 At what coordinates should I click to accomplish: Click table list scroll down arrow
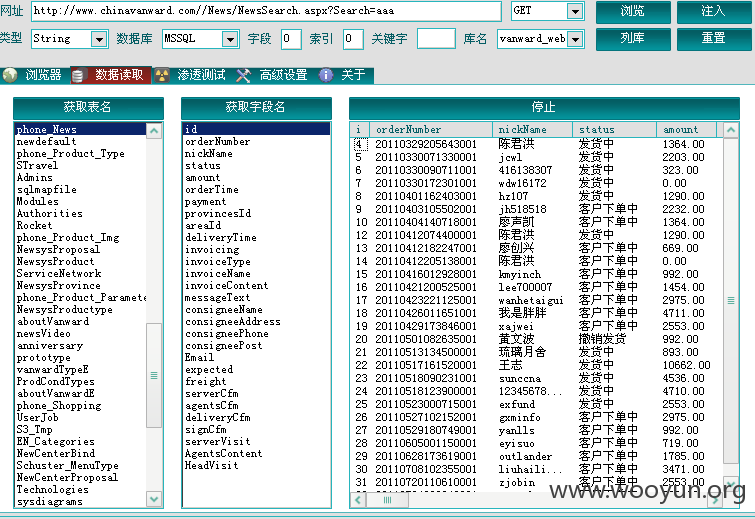coord(154,499)
